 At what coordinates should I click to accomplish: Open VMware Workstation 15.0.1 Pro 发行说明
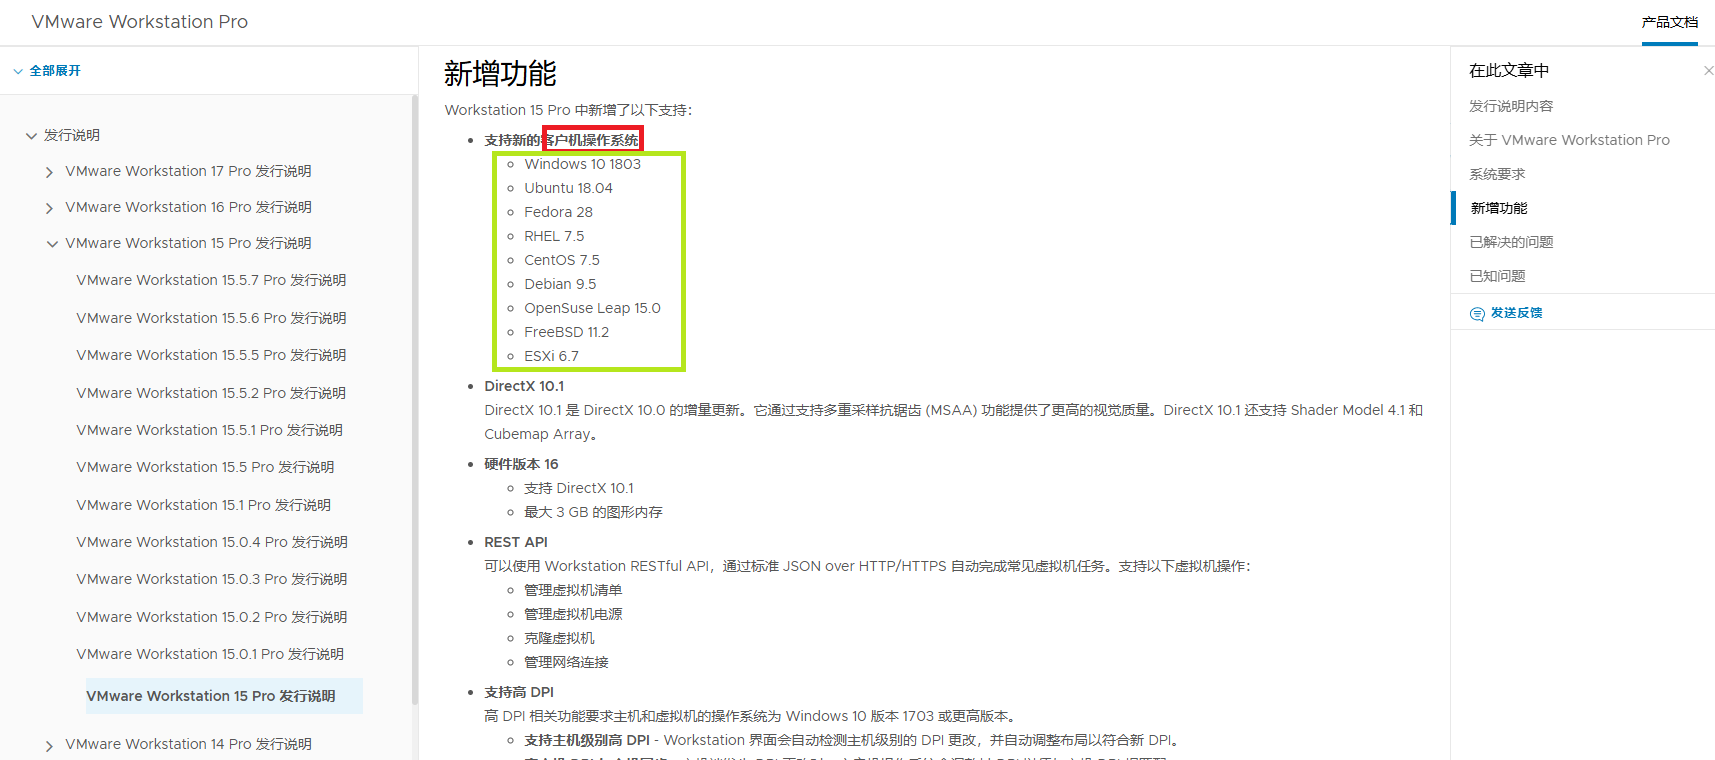click(210, 654)
